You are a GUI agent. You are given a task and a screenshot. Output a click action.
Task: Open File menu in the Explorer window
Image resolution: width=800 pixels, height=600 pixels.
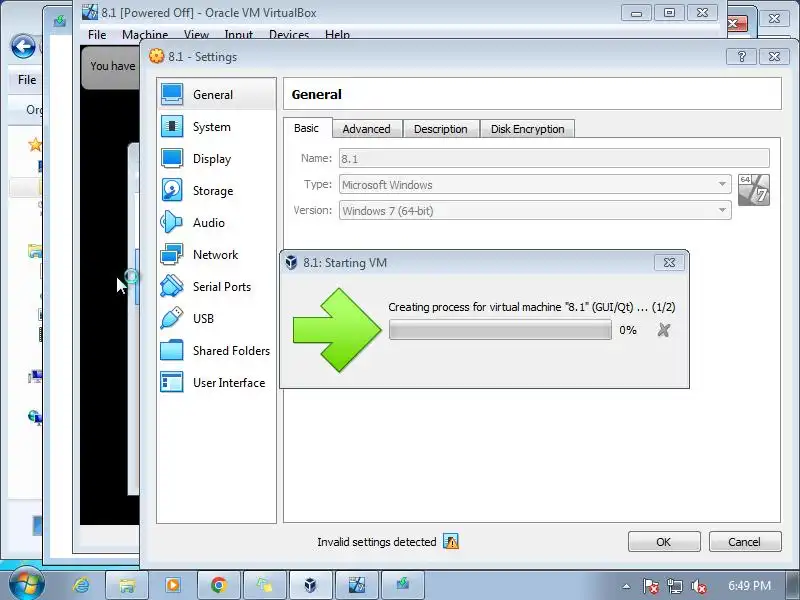pos(27,80)
